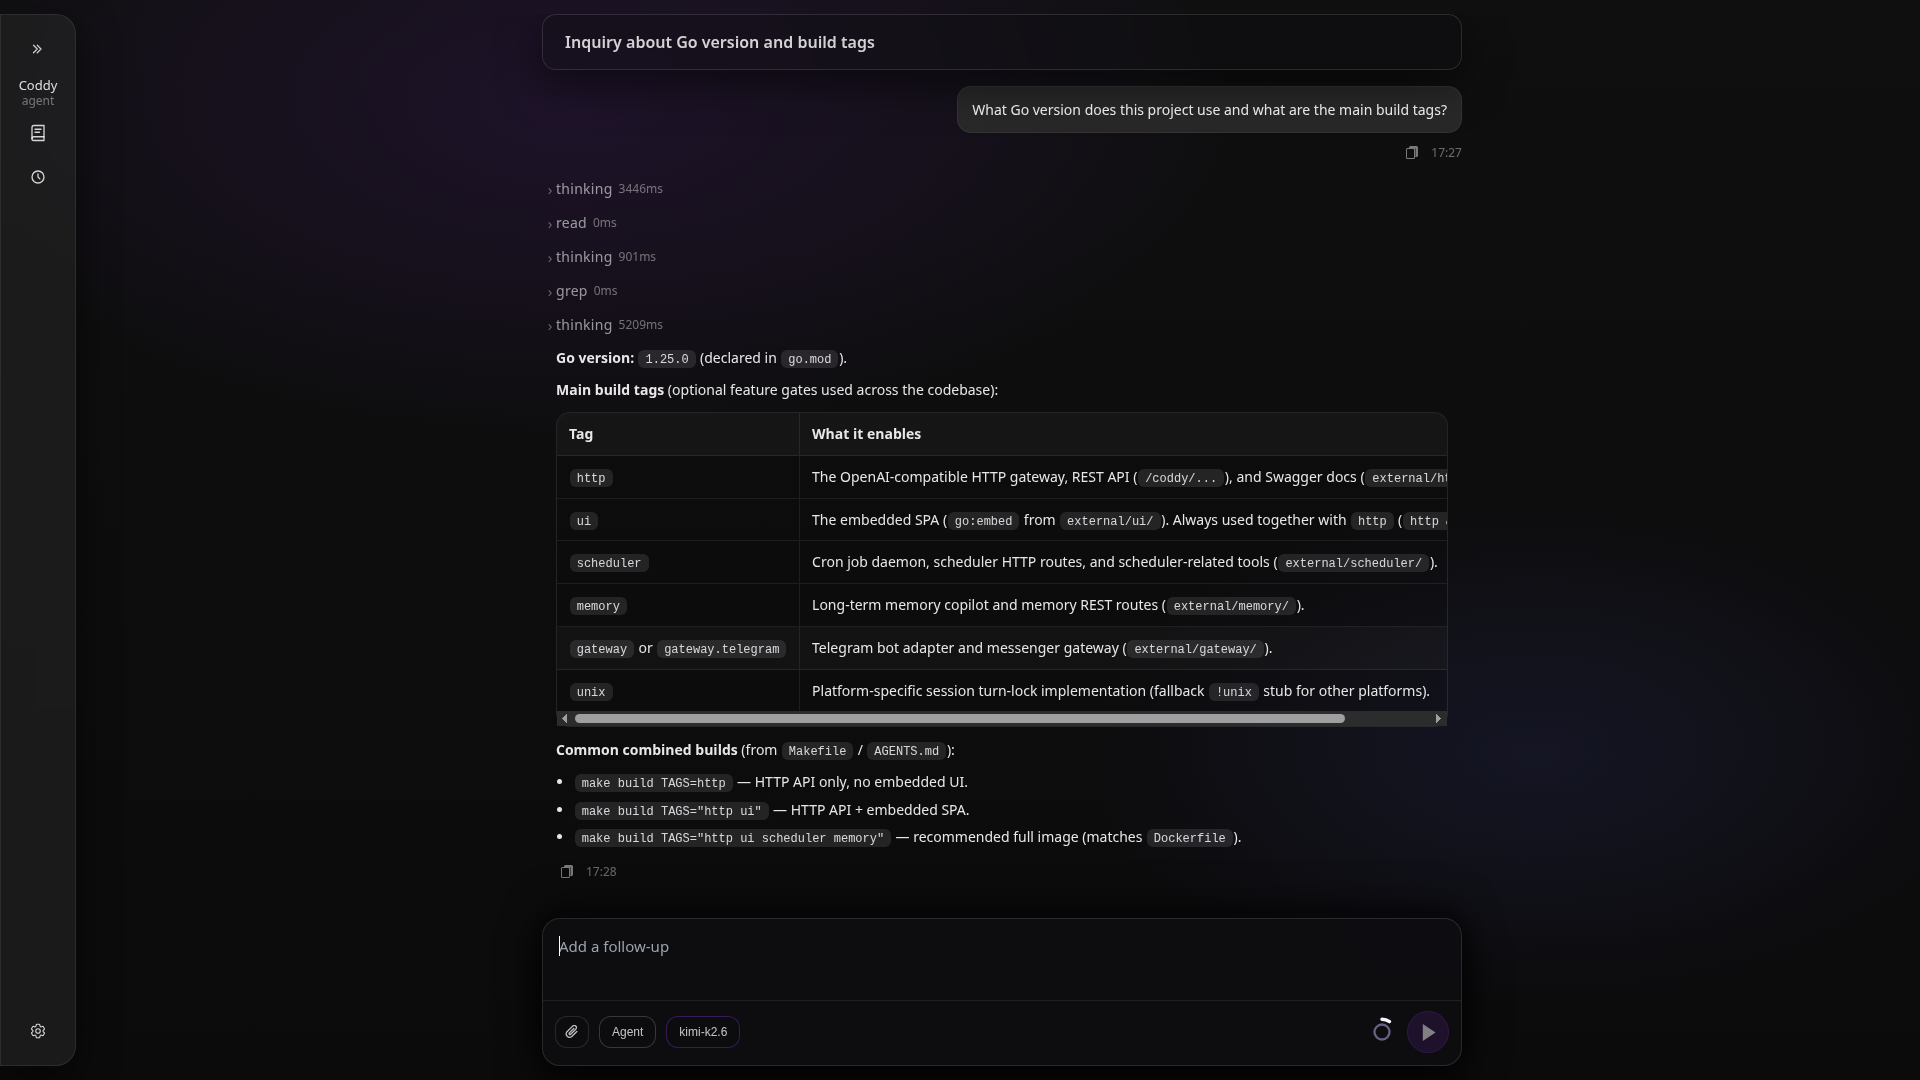Viewport: 1920px width, 1080px height.
Task: Click the table's horizontal scrollbar left arrow
Action: pos(565,719)
